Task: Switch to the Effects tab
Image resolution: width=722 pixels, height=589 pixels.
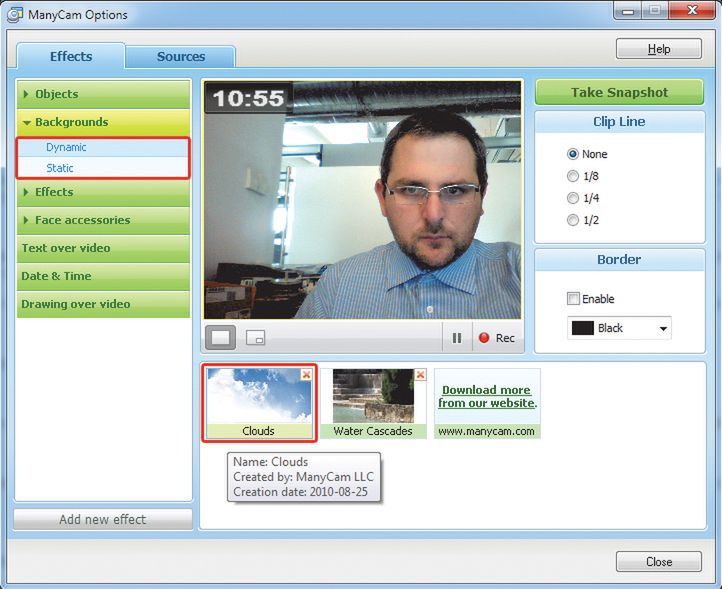Action: [70, 56]
